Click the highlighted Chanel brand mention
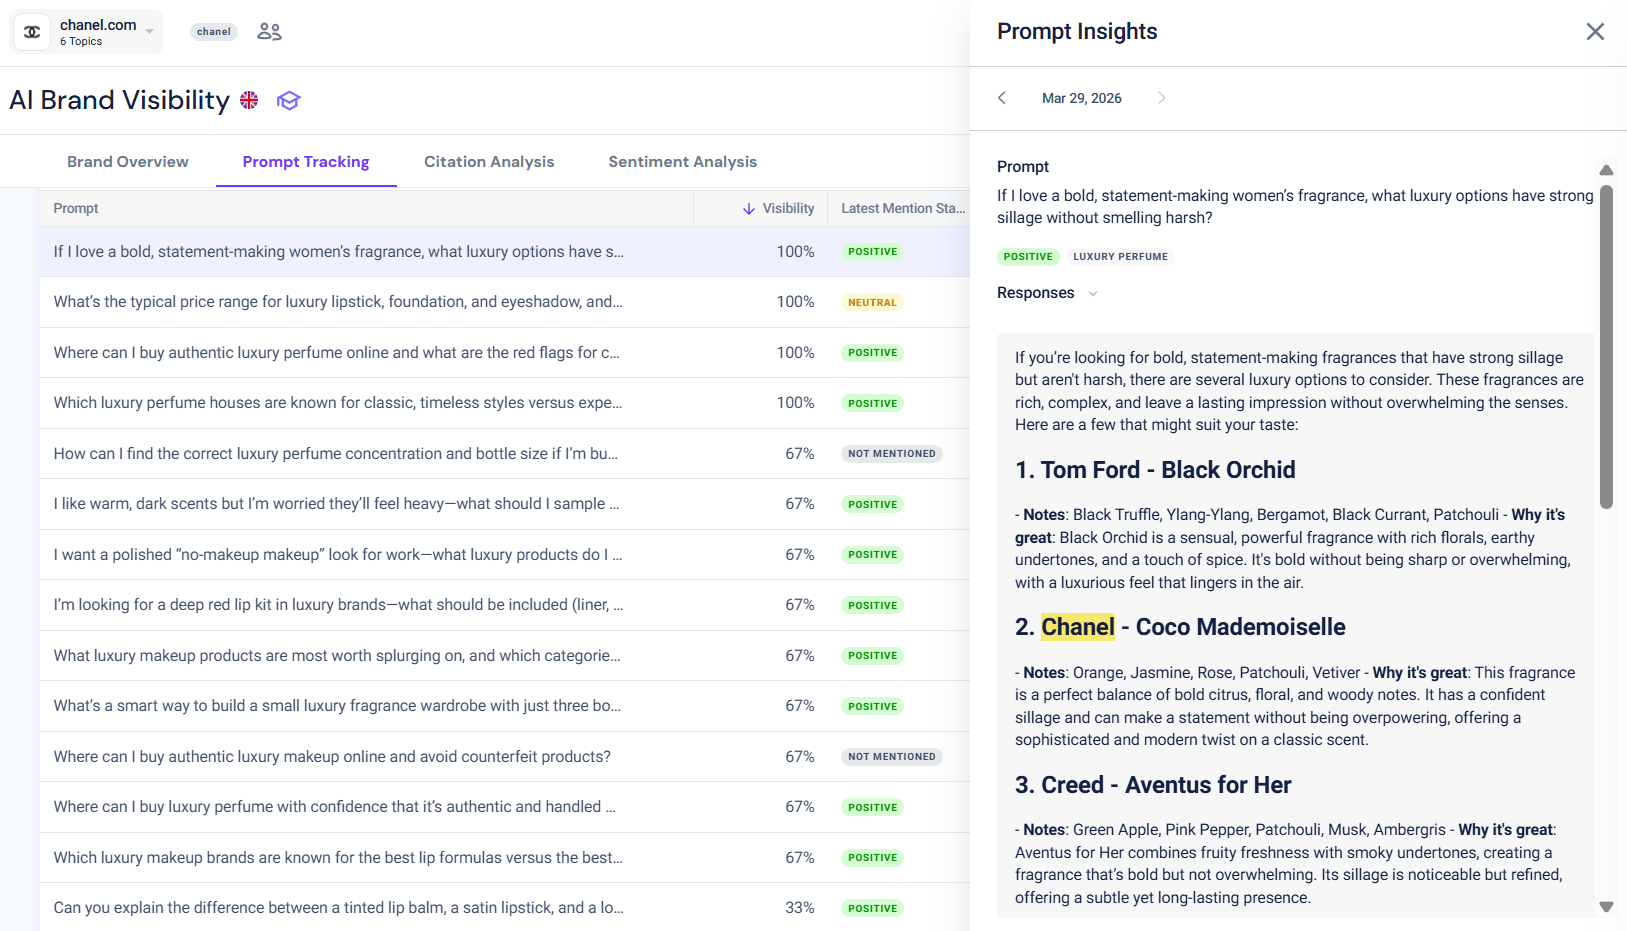 pos(1078,627)
